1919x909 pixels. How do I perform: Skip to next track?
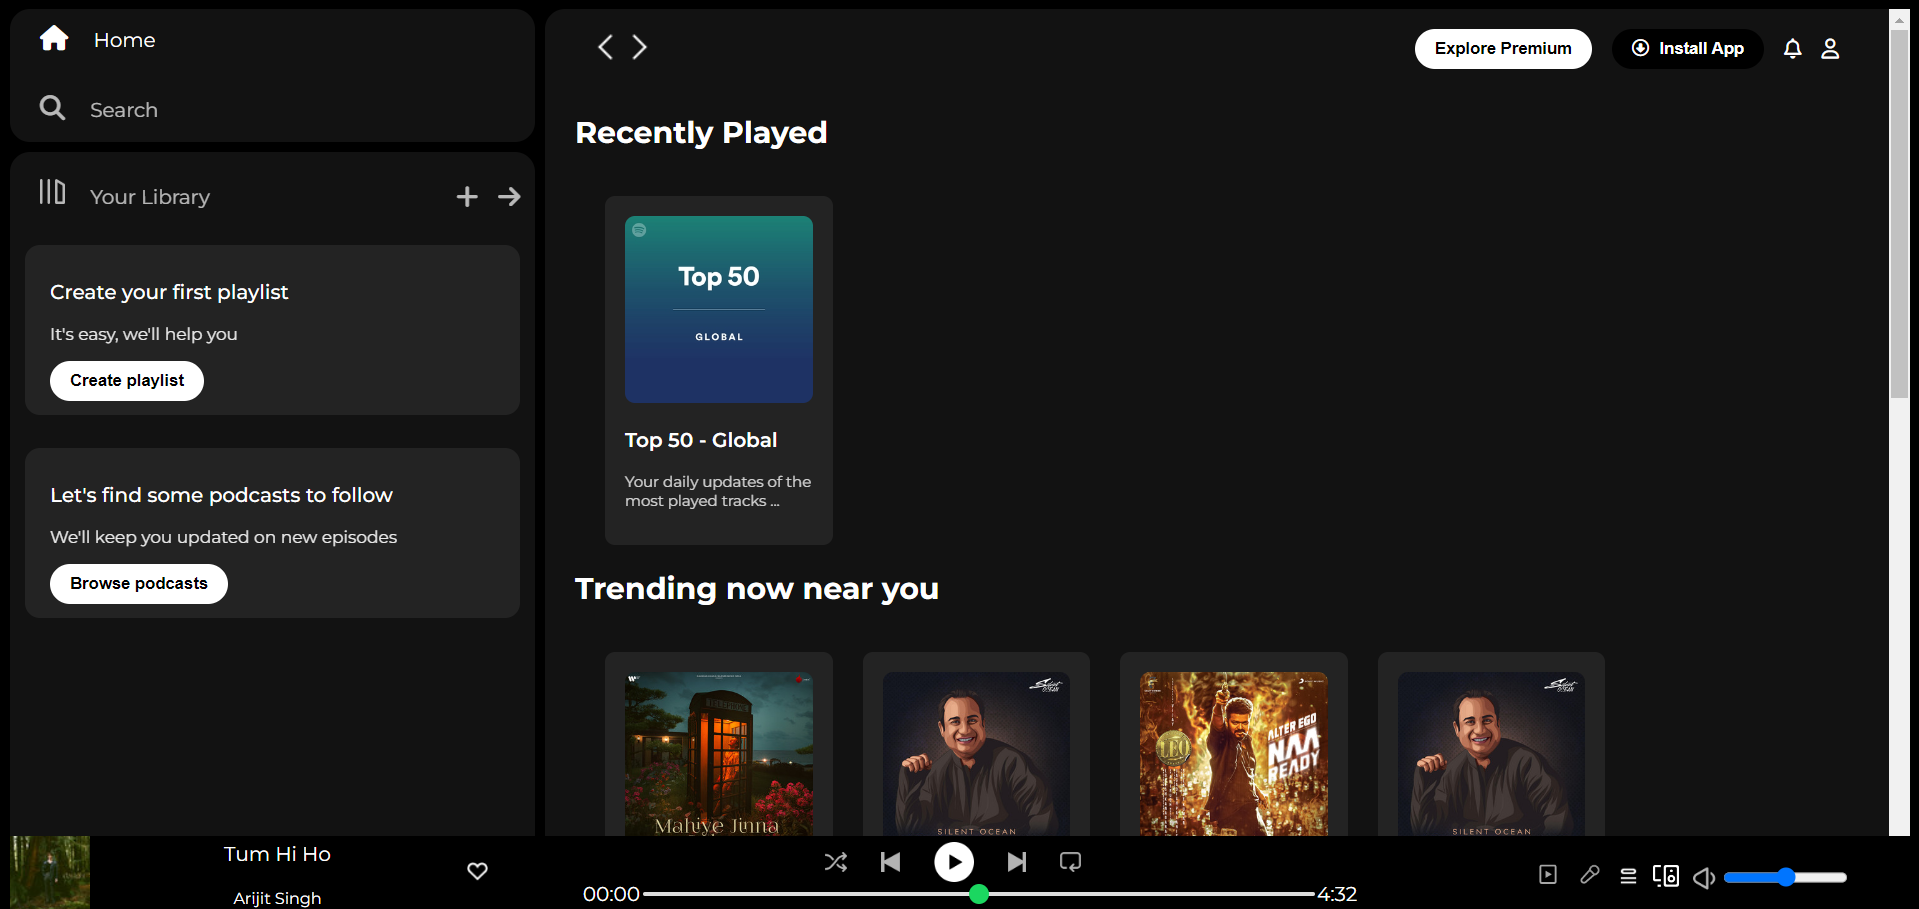point(1017,862)
